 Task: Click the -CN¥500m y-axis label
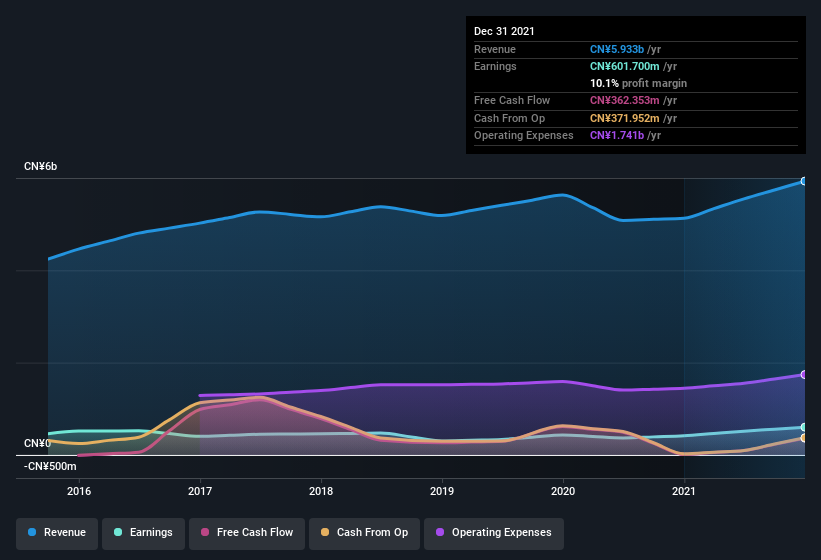point(50,466)
